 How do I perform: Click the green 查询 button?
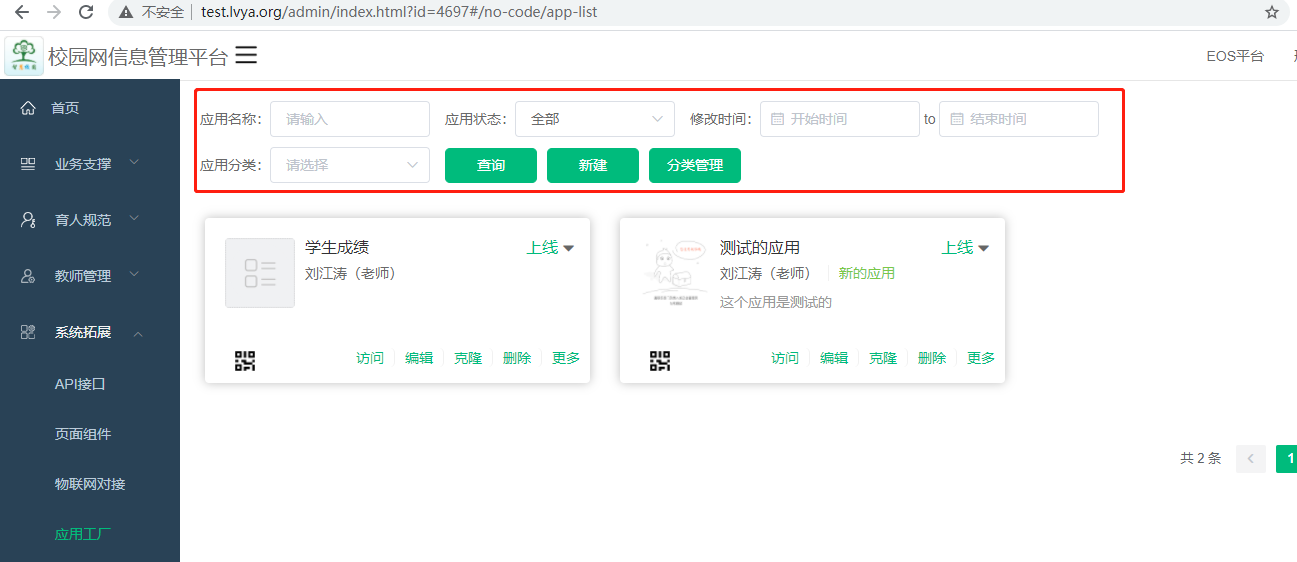coord(491,165)
